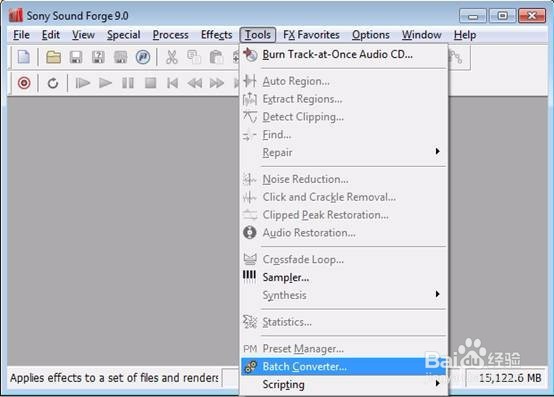Toggle the Loop Playback button
The width and height of the screenshot is (554, 397).
[53, 83]
